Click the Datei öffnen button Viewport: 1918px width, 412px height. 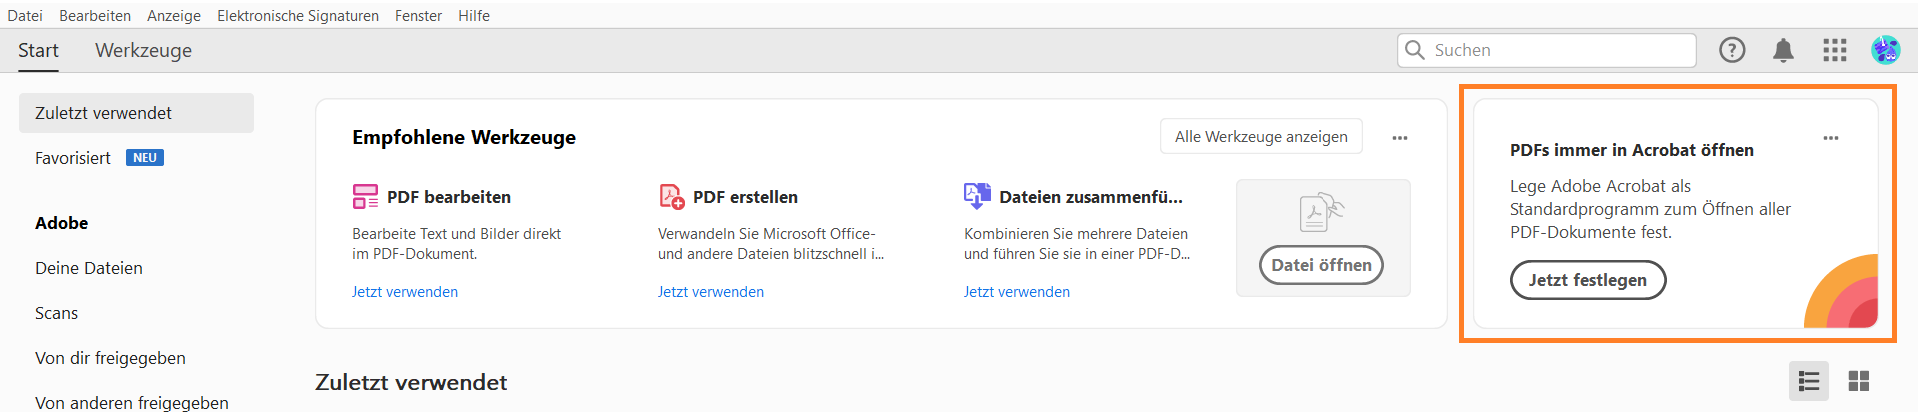pos(1321,265)
